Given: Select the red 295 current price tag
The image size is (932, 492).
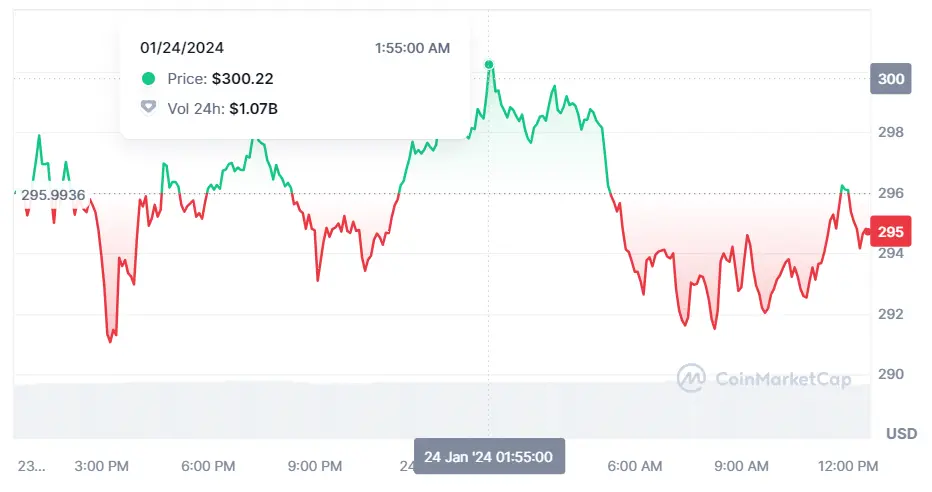Looking at the screenshot, I should click(890, 232).
